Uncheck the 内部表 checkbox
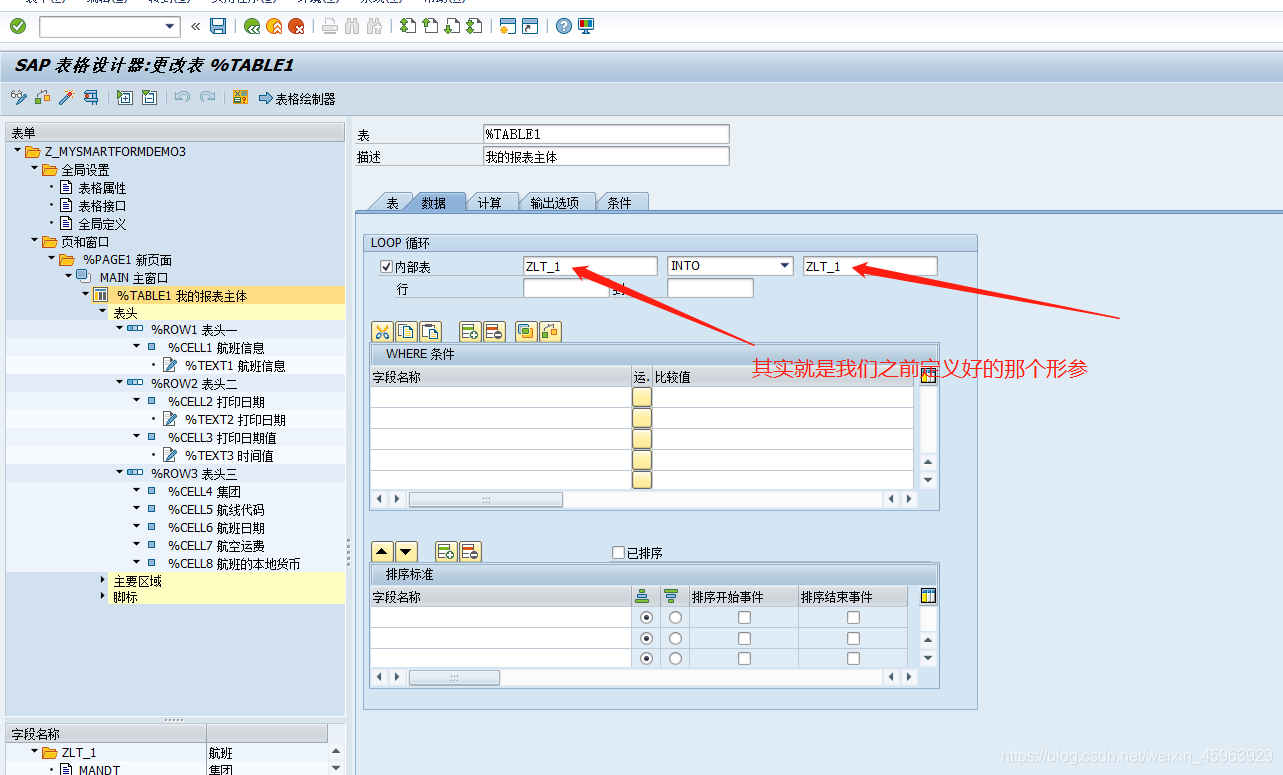 [x=386, y=267]
